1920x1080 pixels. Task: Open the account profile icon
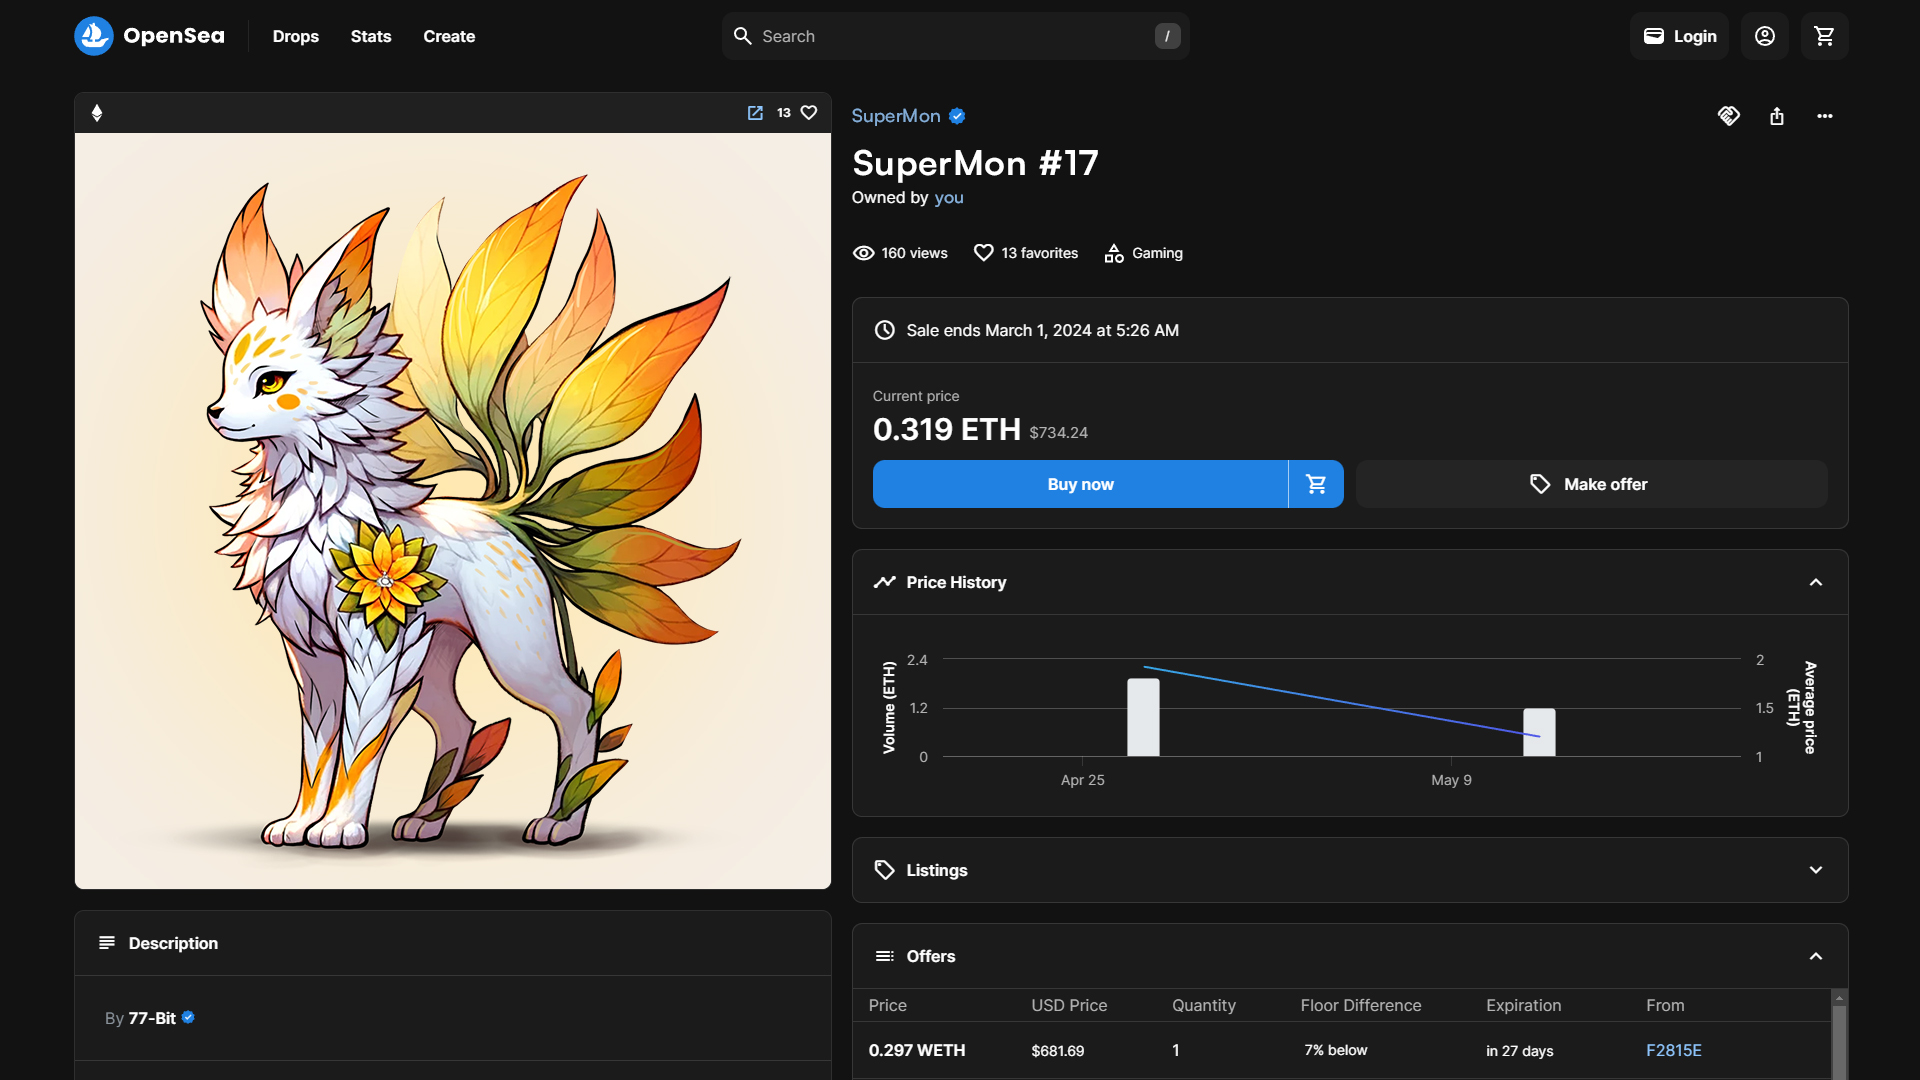pyautogui.click(x=1764, y=36)
